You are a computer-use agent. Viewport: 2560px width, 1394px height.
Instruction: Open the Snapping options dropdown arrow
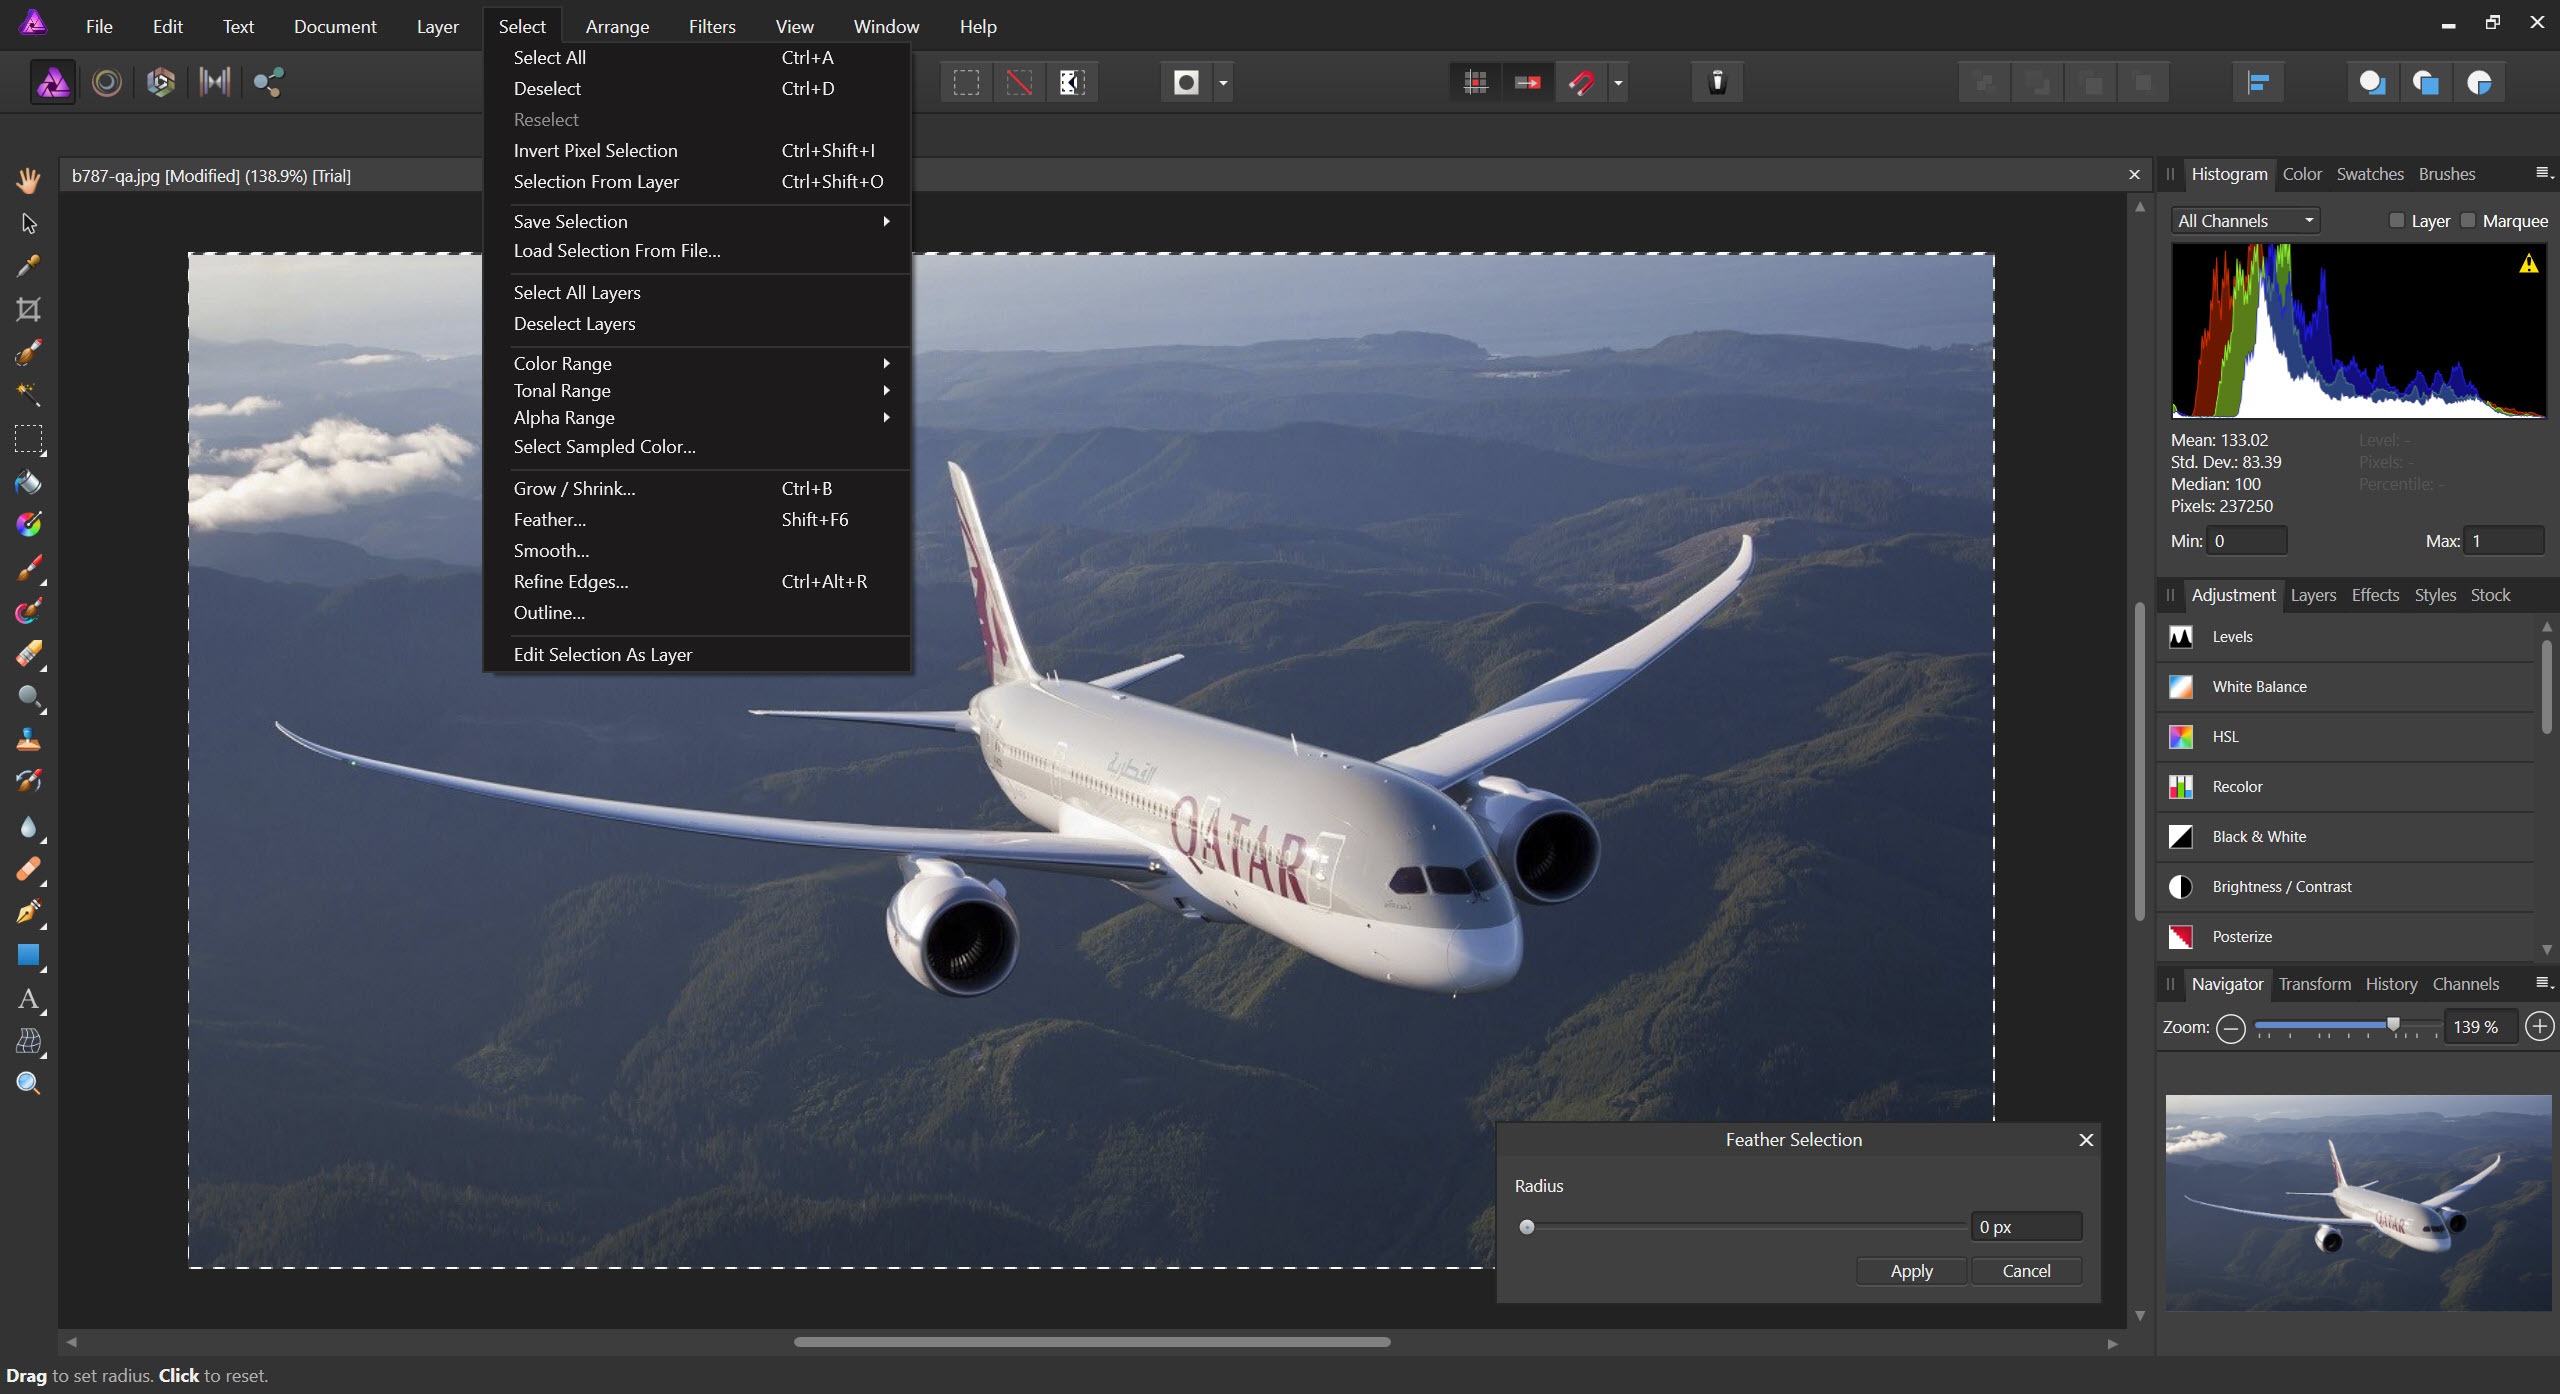point(1617,82)
